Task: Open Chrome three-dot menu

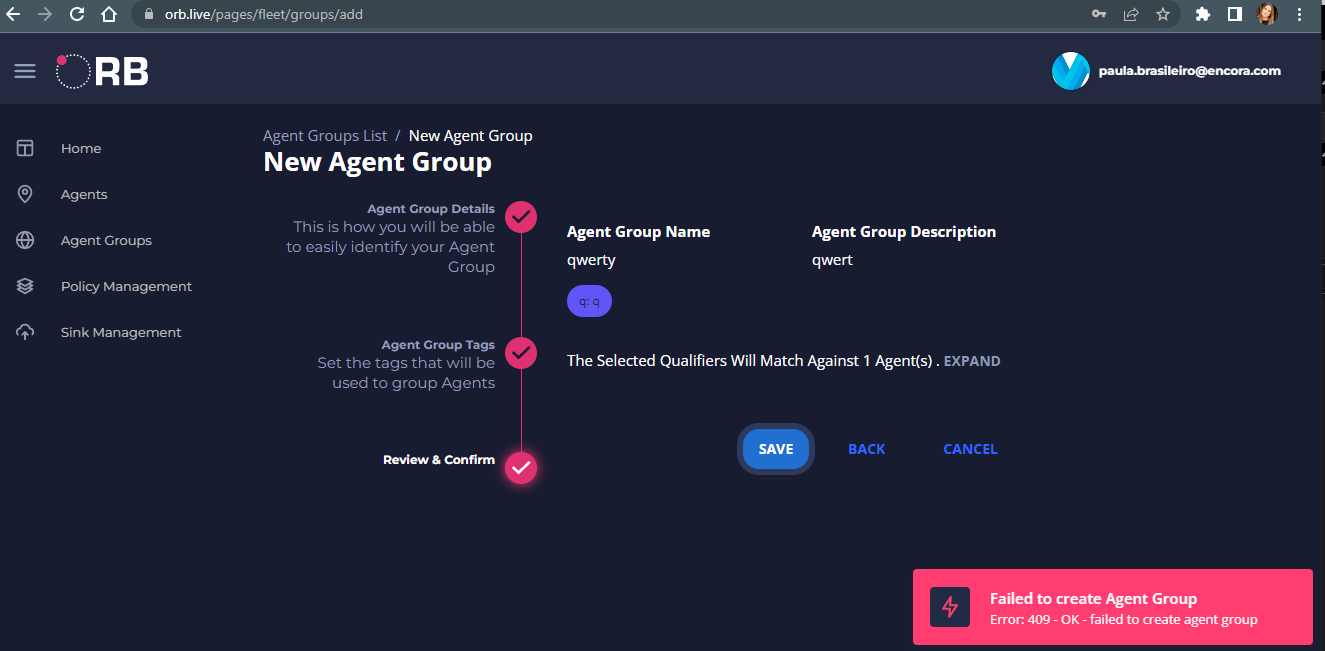Action: (x=1299, y=14)
